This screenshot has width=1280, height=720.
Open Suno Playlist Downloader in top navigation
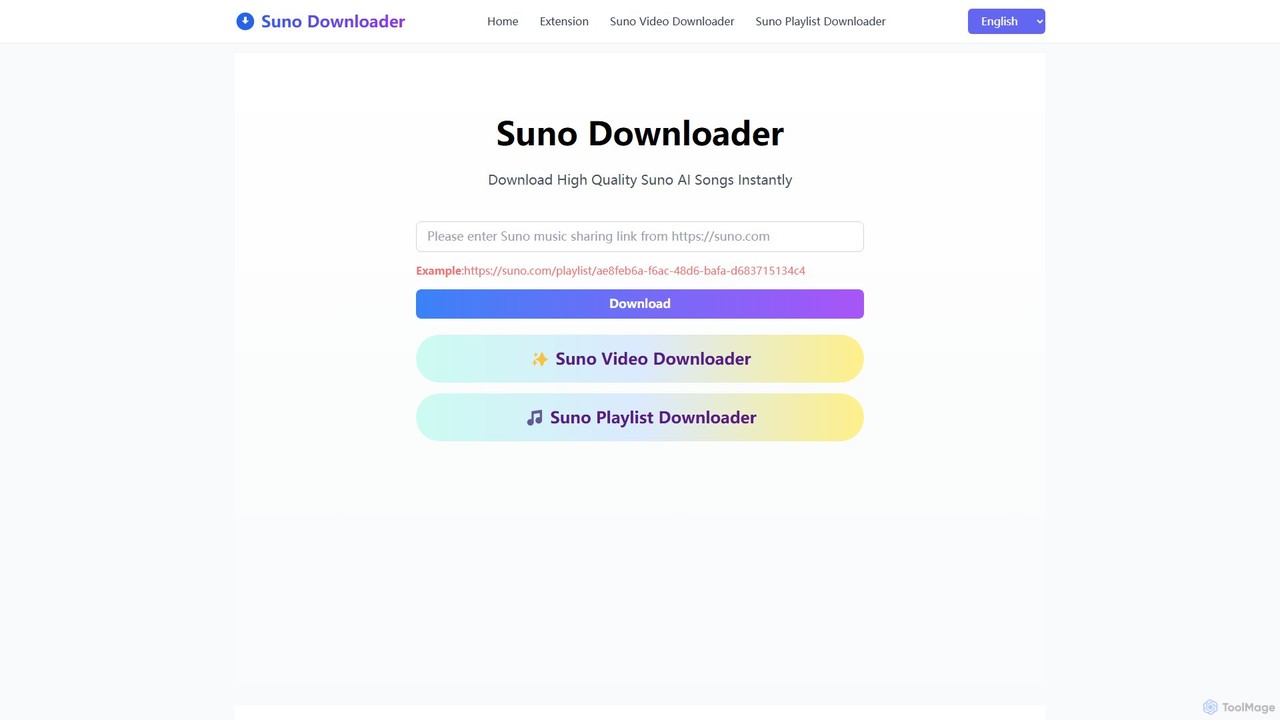click(820, 21)
